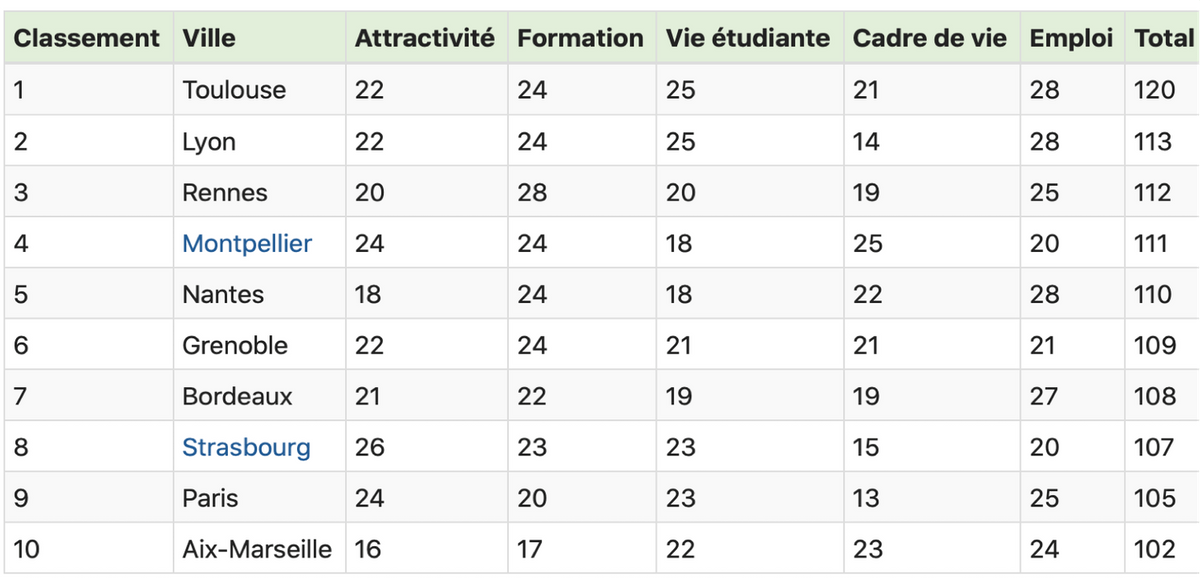This screenshot has height=584, width=1200.
Task: Click Aix-Marseille's total score of 102
Action: click(1154, 549)
